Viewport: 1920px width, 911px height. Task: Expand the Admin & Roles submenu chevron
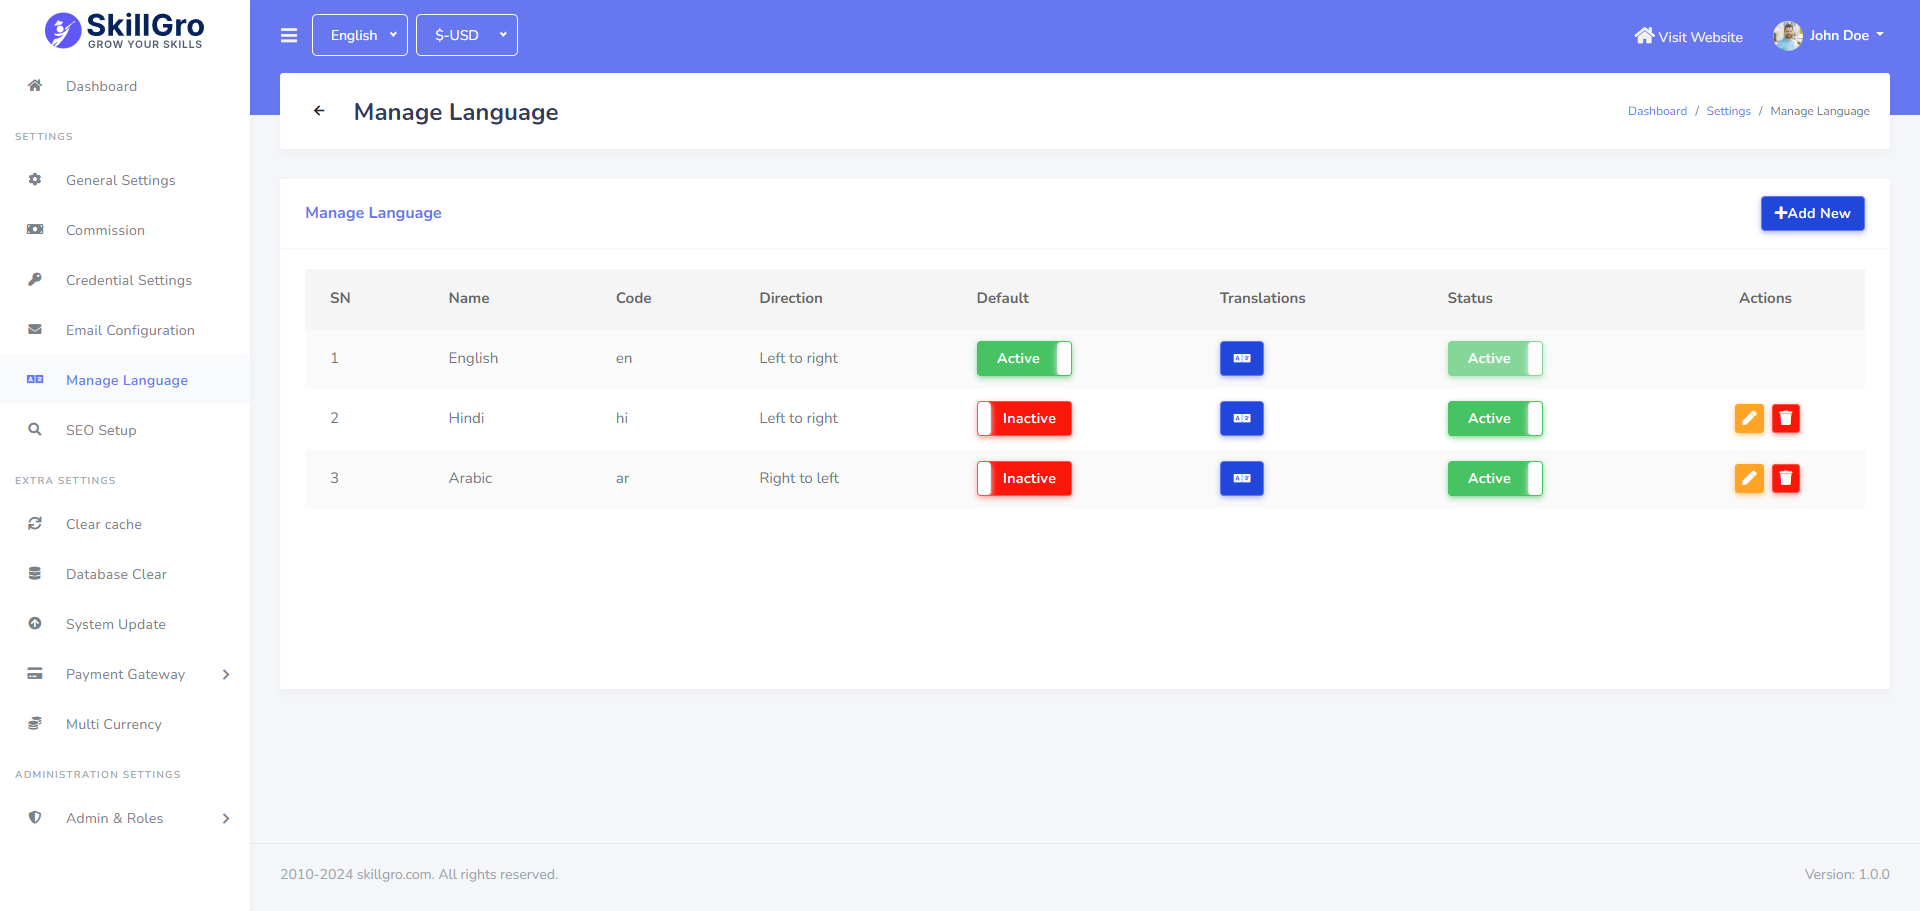(x=226, y=818)
